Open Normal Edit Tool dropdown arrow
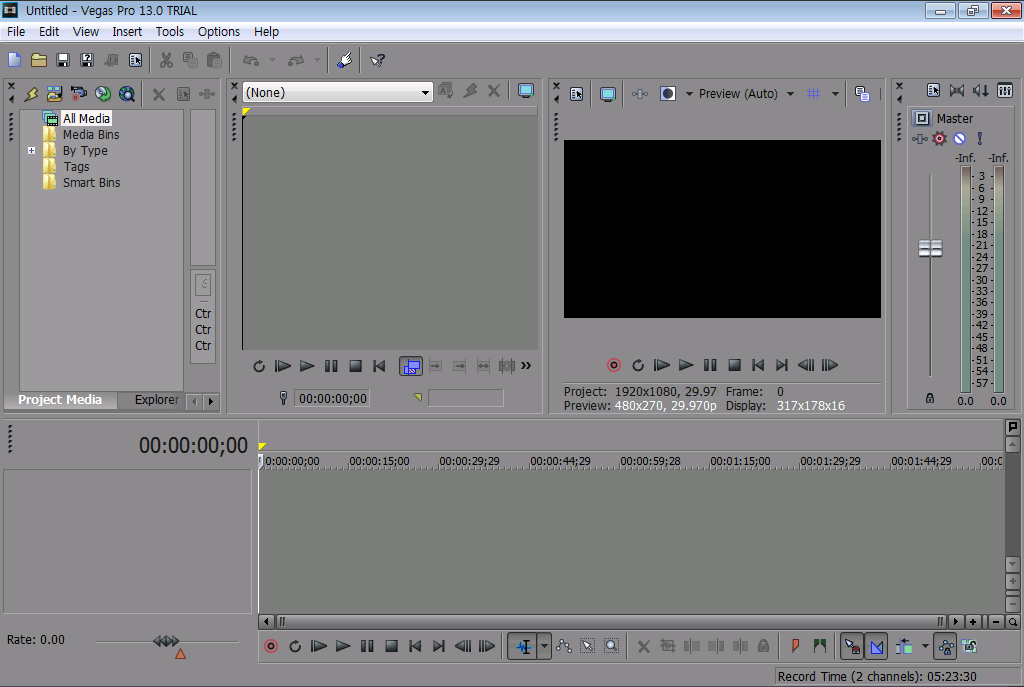This screenshot has width=1024, height=687. (544, 647)
